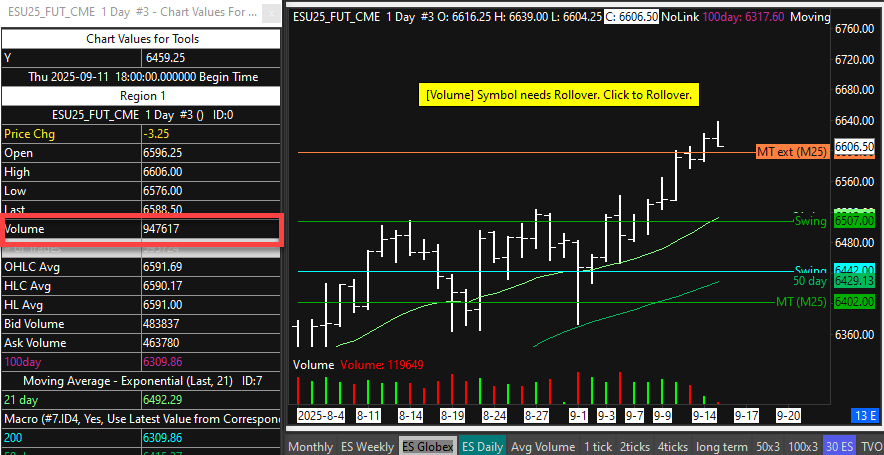This screenshot has width=884, height=455.
Task: Click the 6760.00 price scale label
Action: (x=854, y=29)
